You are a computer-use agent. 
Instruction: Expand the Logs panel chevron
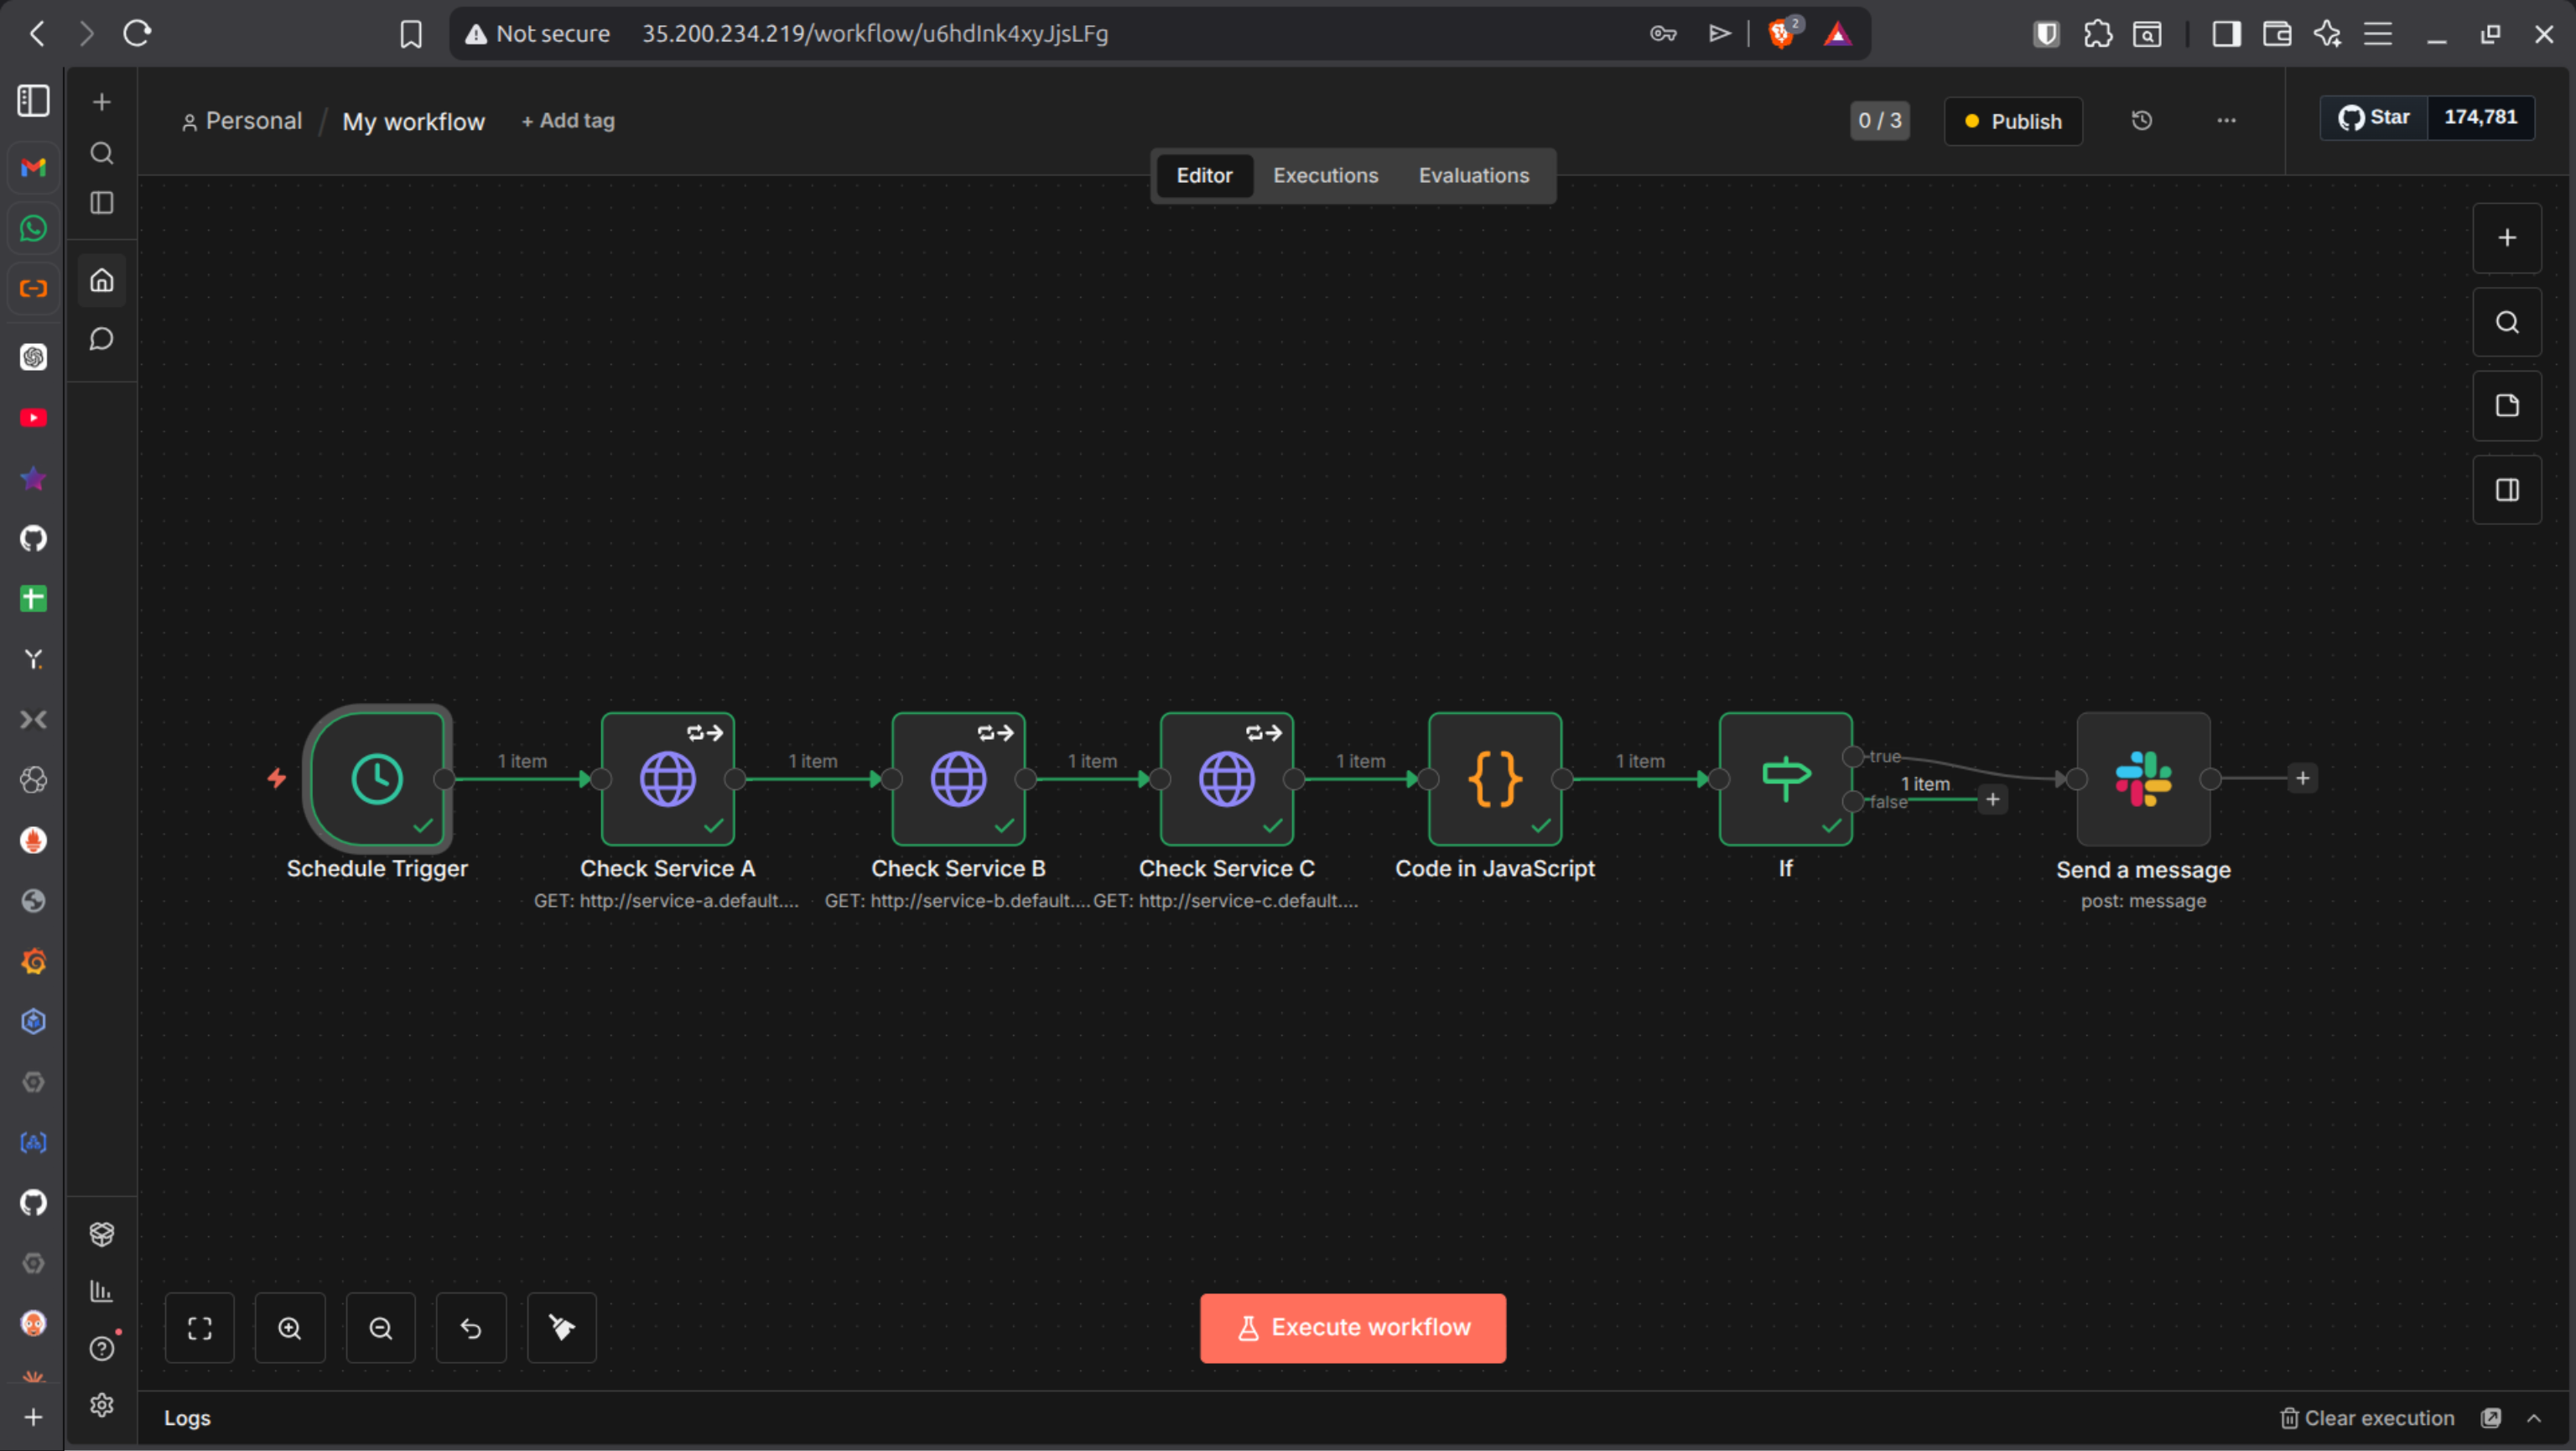pyautogui.click(x=2533, y=1418)
